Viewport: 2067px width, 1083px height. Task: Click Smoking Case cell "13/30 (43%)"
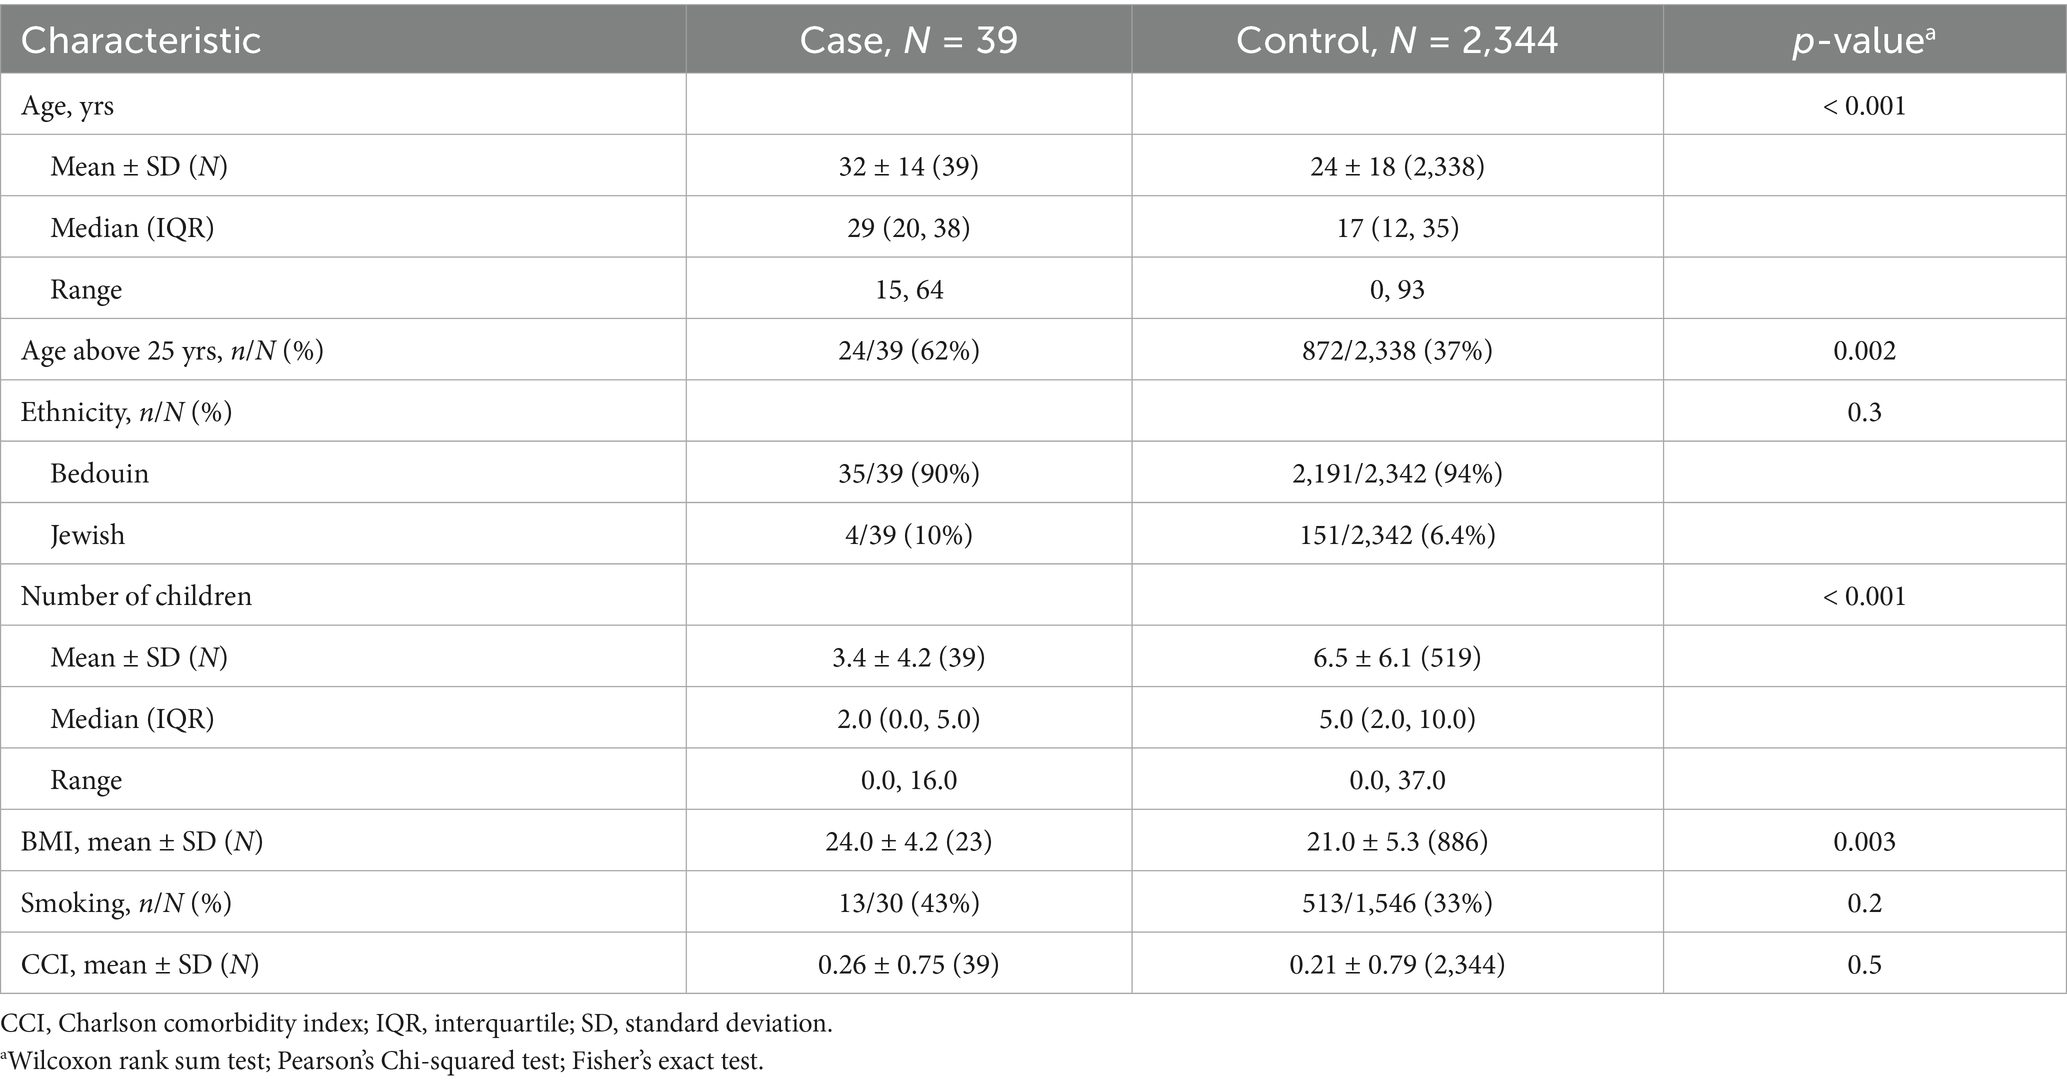pos(908,903)
